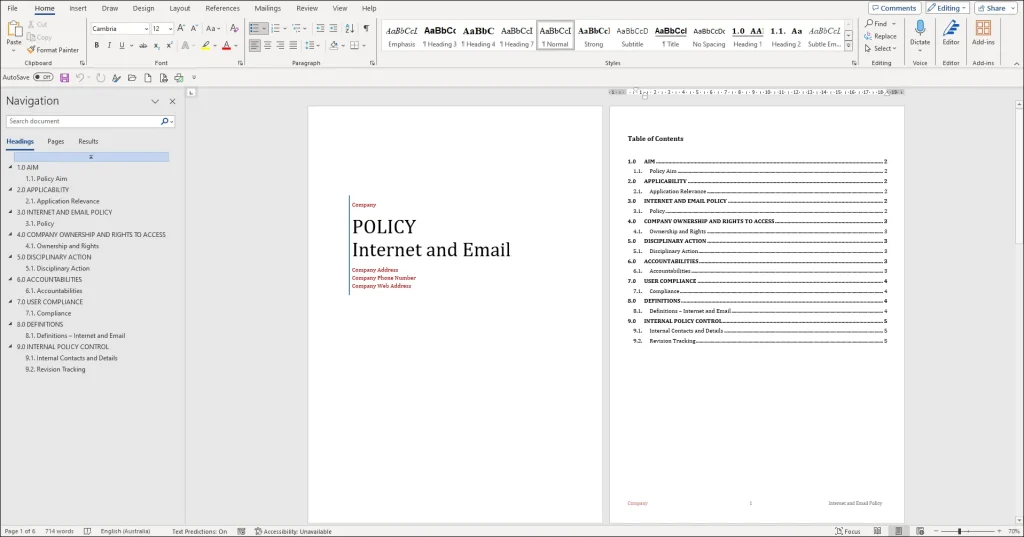Open the Add-ins panel
The image size is (1024, 537).
click(983, 33)
